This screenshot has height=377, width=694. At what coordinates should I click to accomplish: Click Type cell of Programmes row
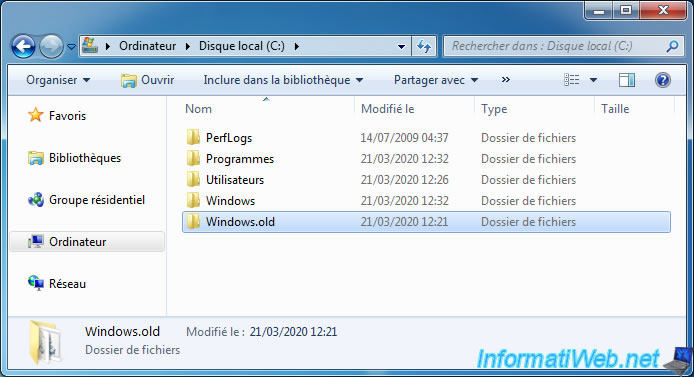click(x=528, y=159)
